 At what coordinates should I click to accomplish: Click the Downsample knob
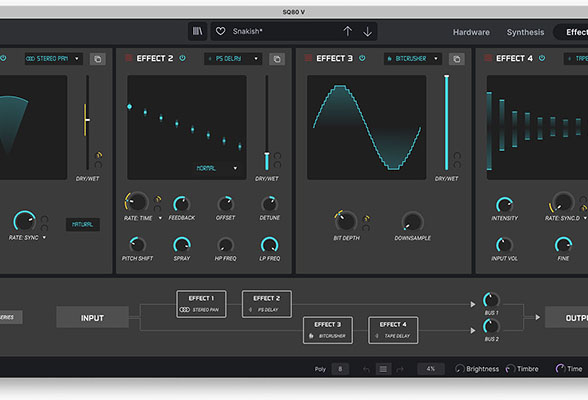[x=412, y=222]
